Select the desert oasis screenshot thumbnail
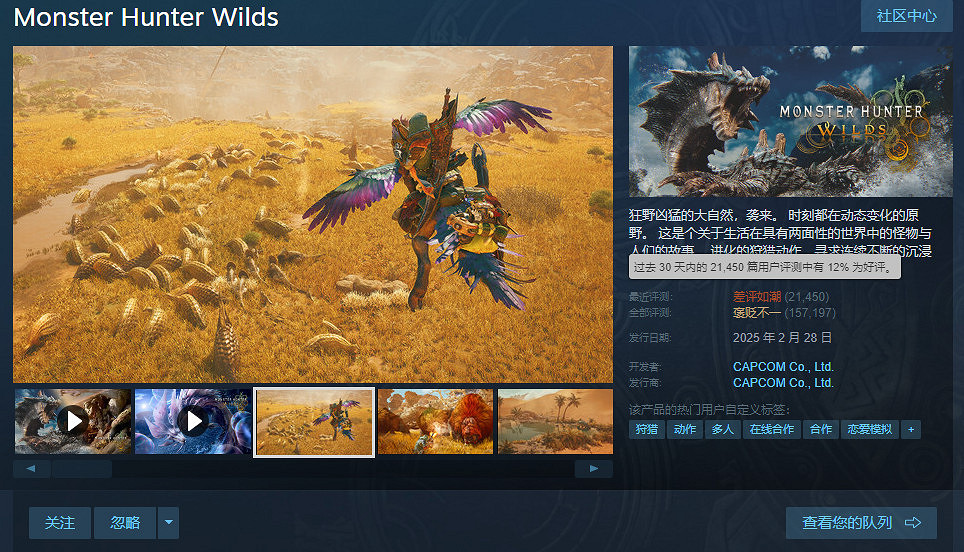 [555, 421]
